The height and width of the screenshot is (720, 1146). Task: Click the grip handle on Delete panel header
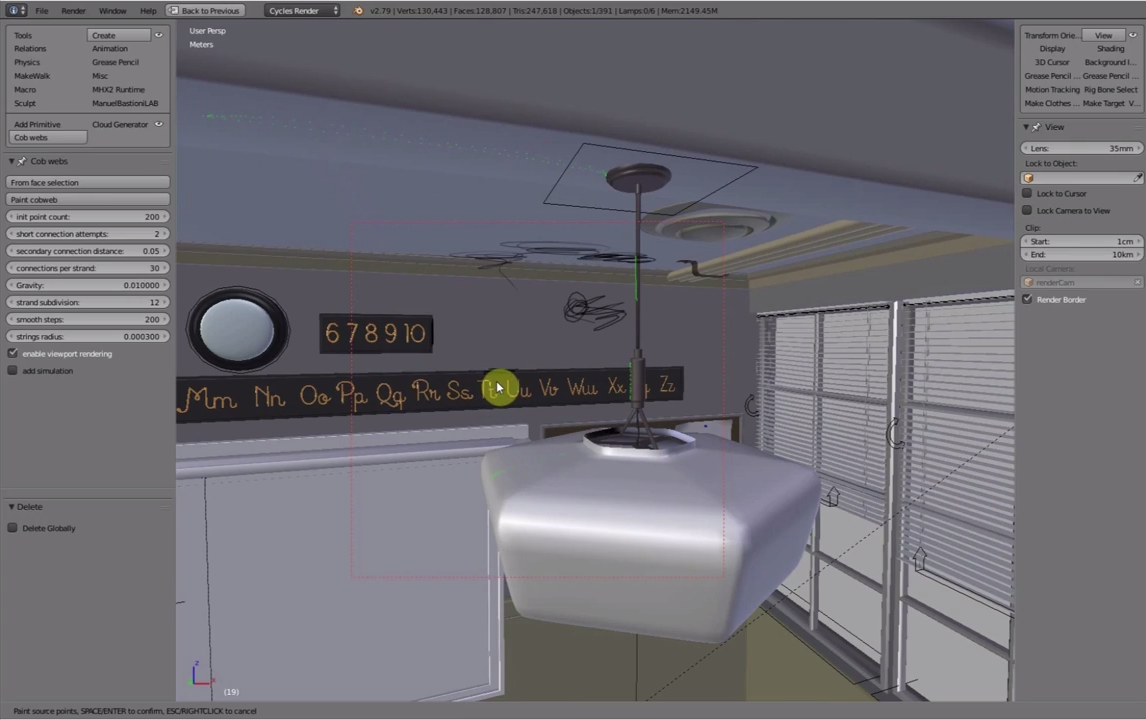(165, 507)
